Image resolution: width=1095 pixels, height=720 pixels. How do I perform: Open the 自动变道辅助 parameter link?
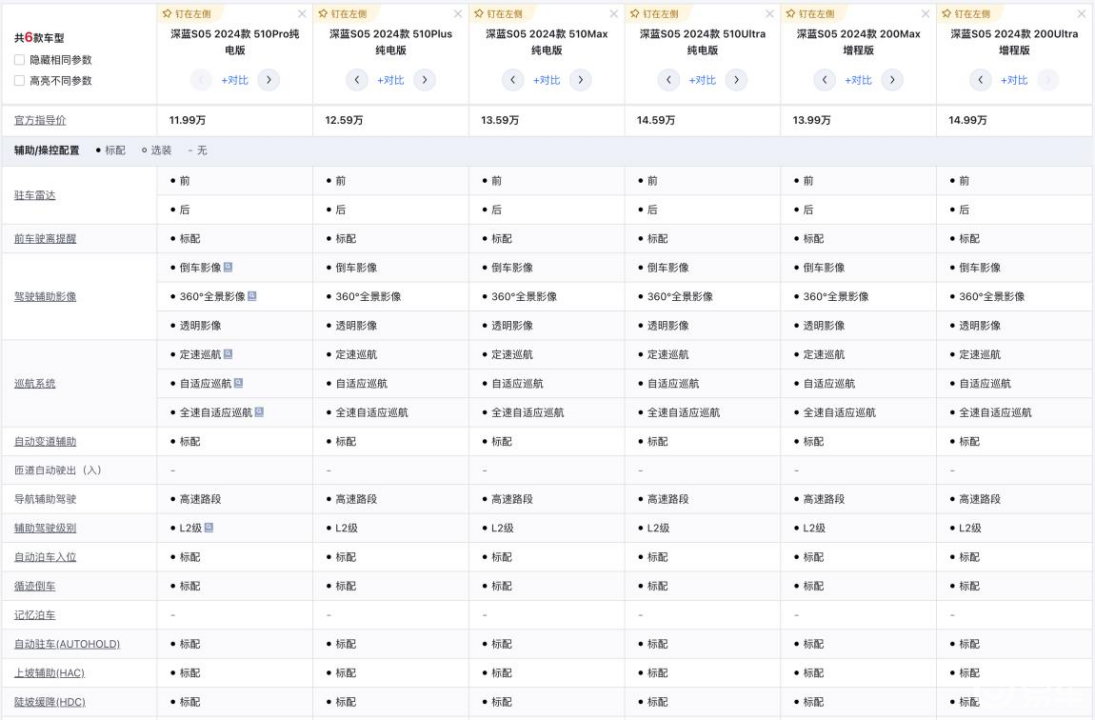click(x=45, y=441)
